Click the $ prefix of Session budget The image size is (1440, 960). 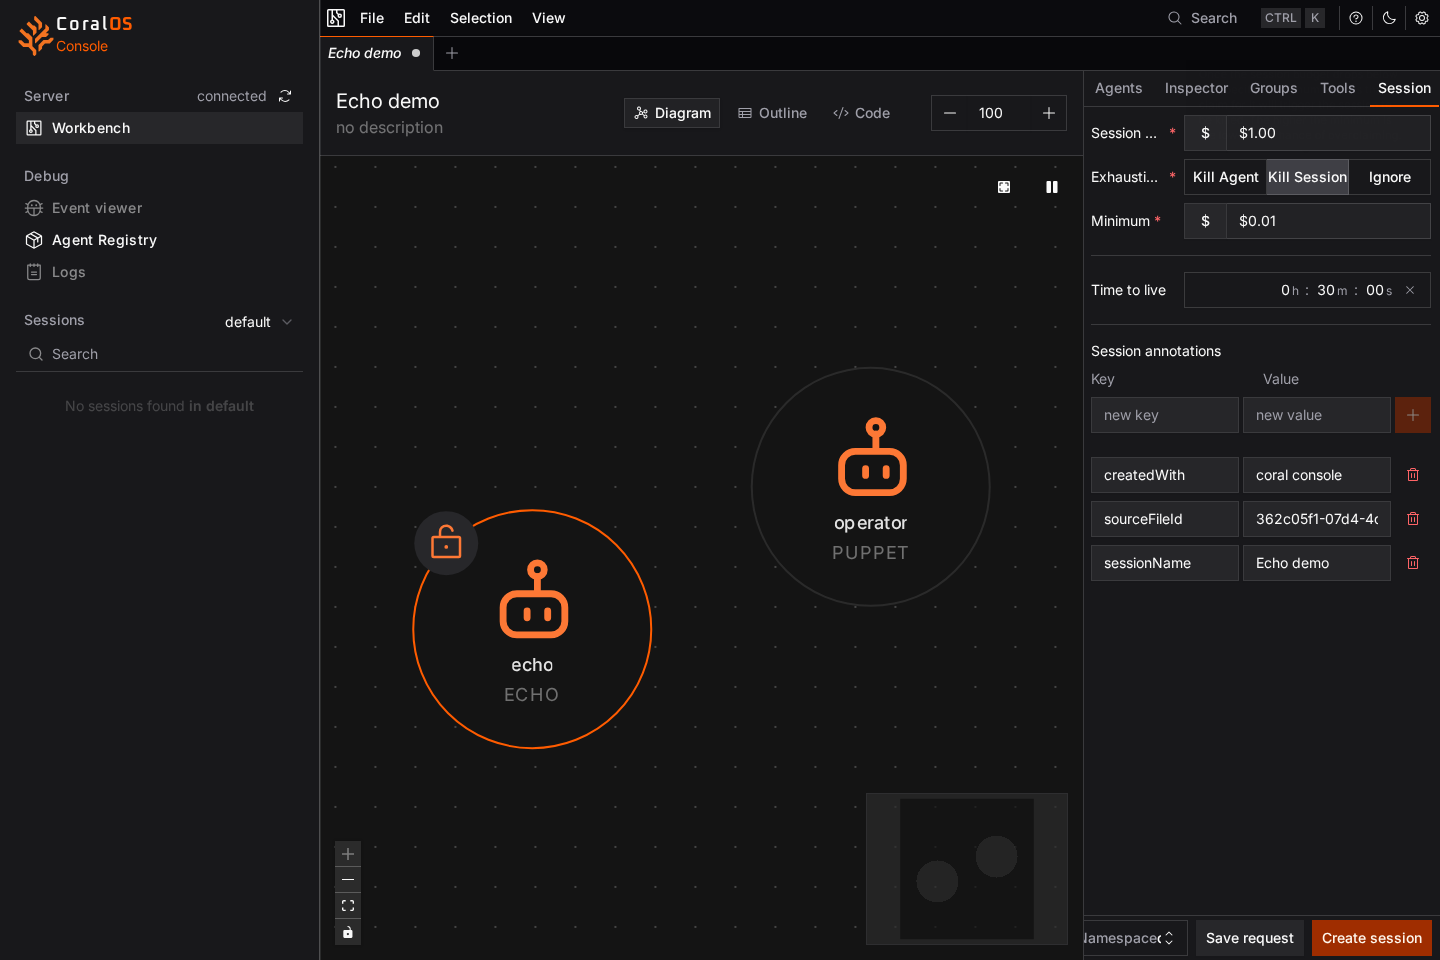point(1205,133)
